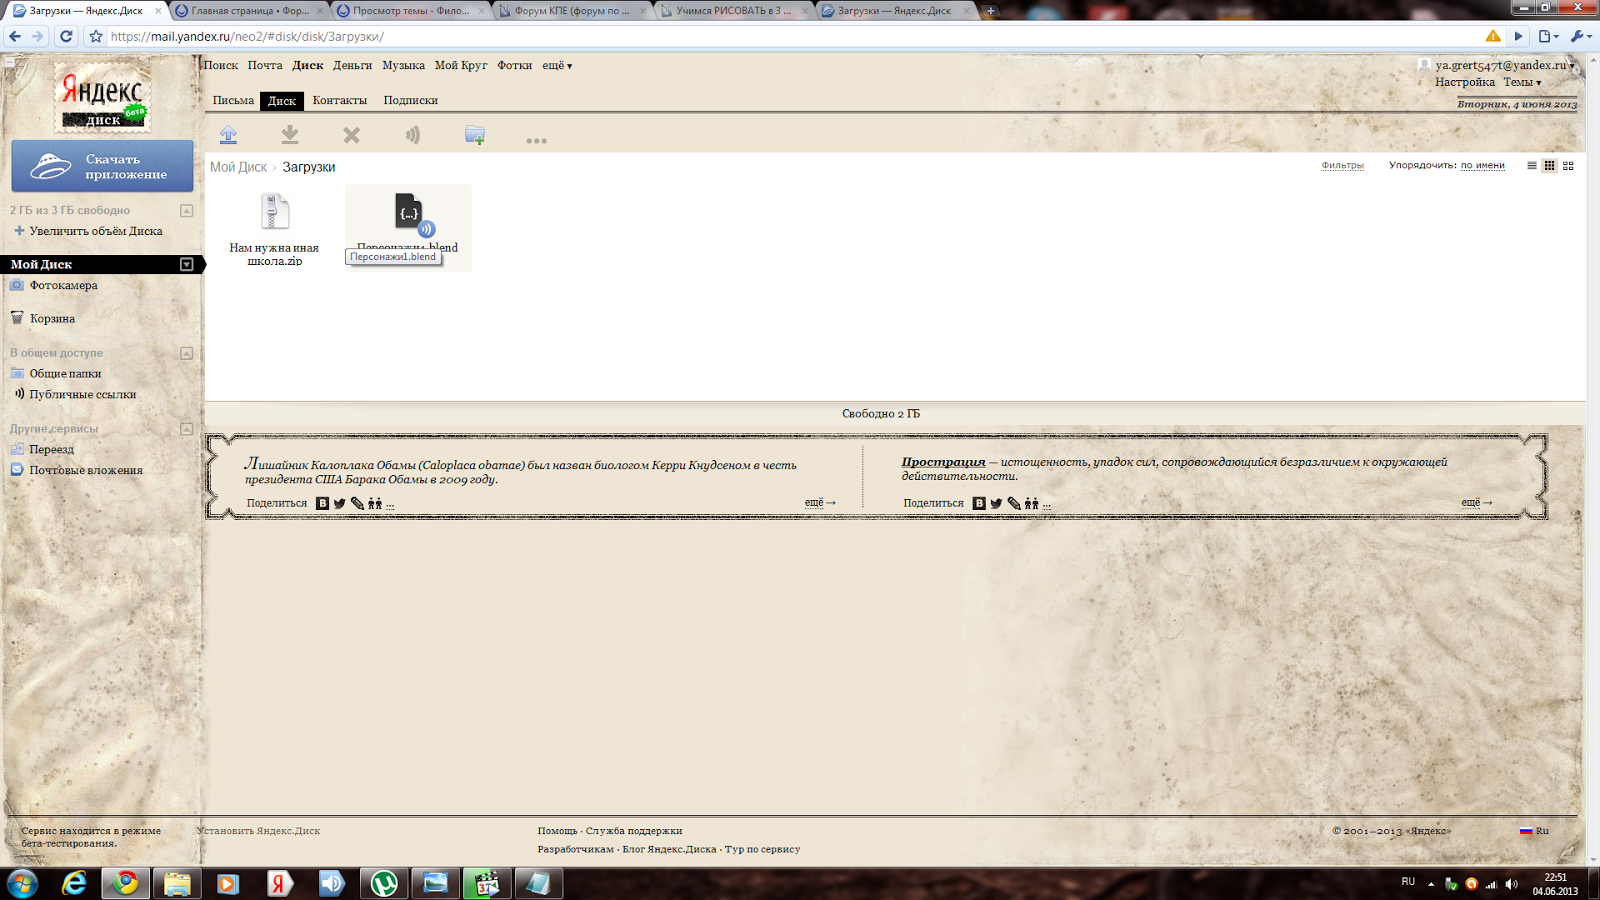Open the browser page menu icon
Image resolution: width=1600 pixels, height=900 pixels.
[x=1548, y=36]
